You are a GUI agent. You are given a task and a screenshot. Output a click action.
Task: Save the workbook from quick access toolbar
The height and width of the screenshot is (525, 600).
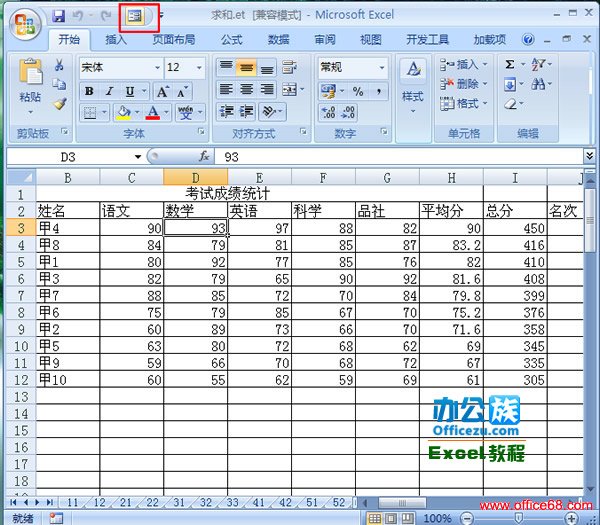[58, 17]
